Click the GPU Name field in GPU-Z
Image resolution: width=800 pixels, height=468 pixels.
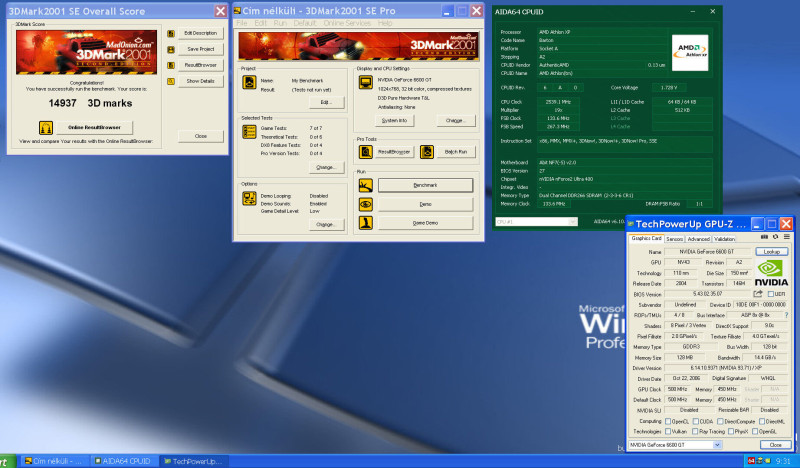click(x=707, y=252)
